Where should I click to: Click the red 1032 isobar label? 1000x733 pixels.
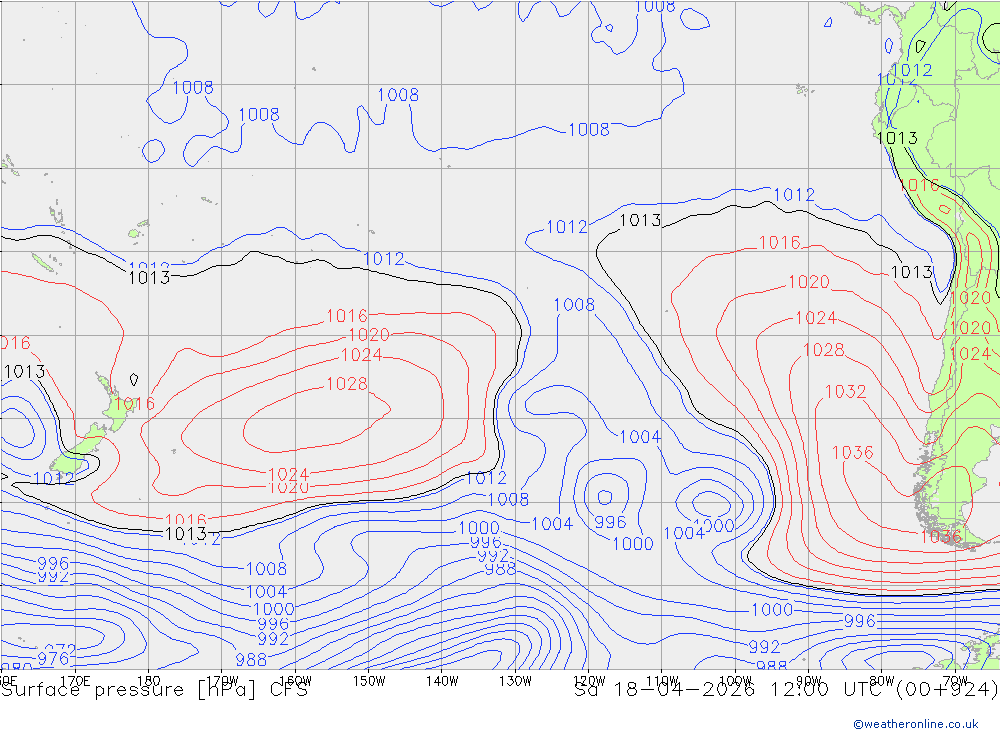tap(846, 391)
